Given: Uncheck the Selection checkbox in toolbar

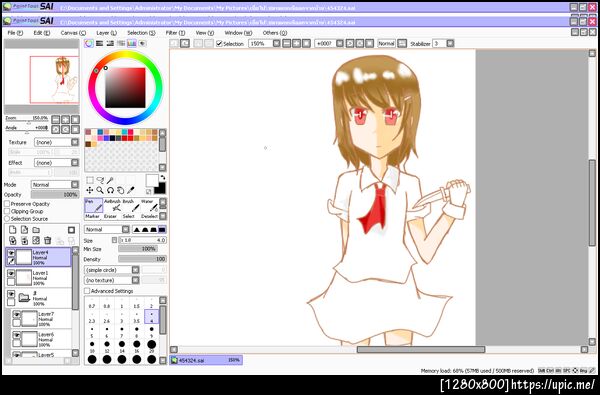Looking at the screenshot, I should point(219,44).
